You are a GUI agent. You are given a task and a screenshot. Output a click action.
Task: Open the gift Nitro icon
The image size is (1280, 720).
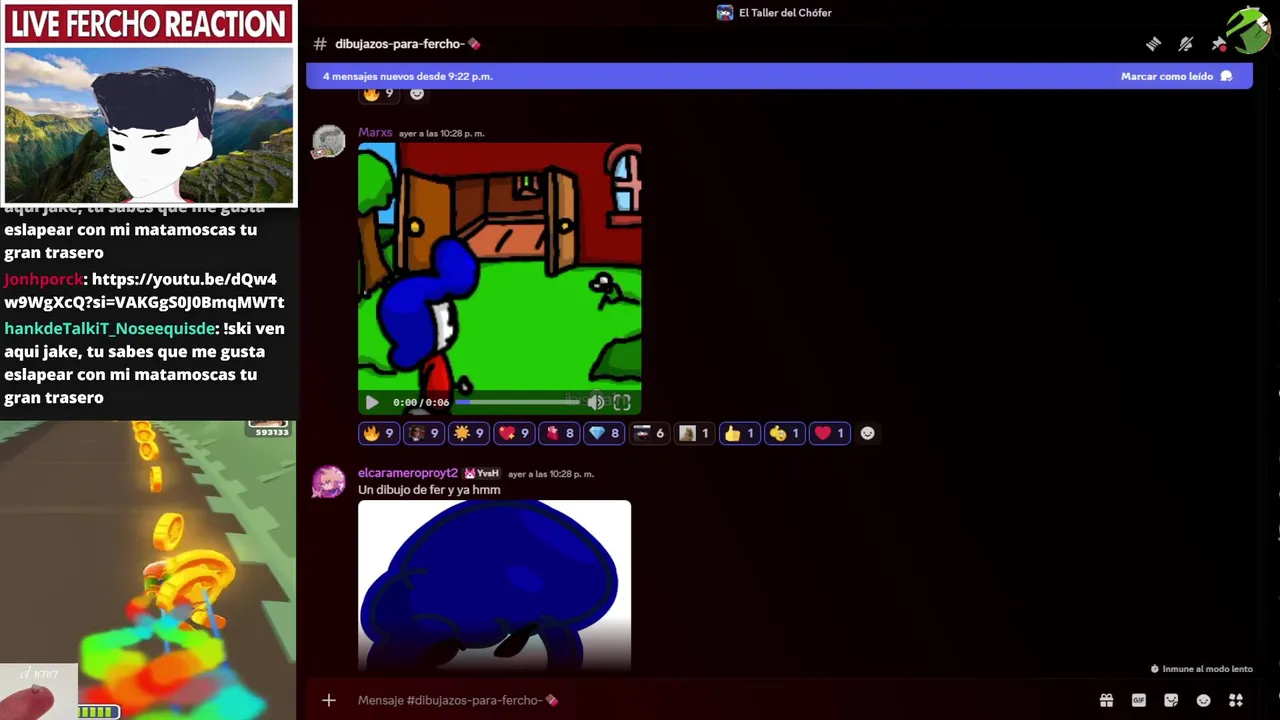1106,700
